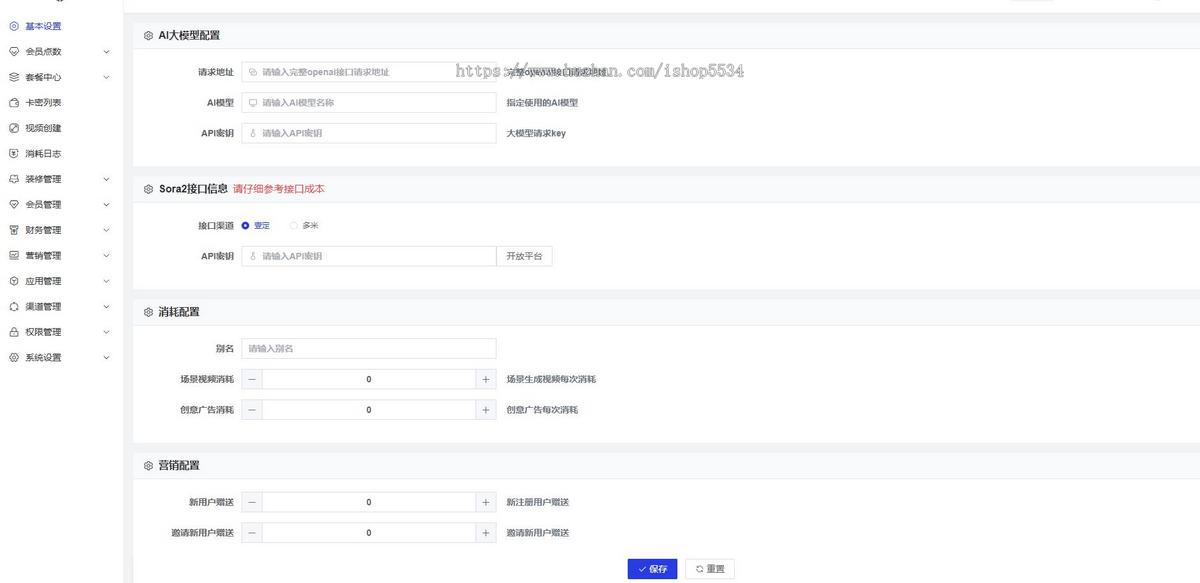Click the 卡密列表 sidebar icon
This screenshot has width=1200, height=583.
(x=14, y=102)
